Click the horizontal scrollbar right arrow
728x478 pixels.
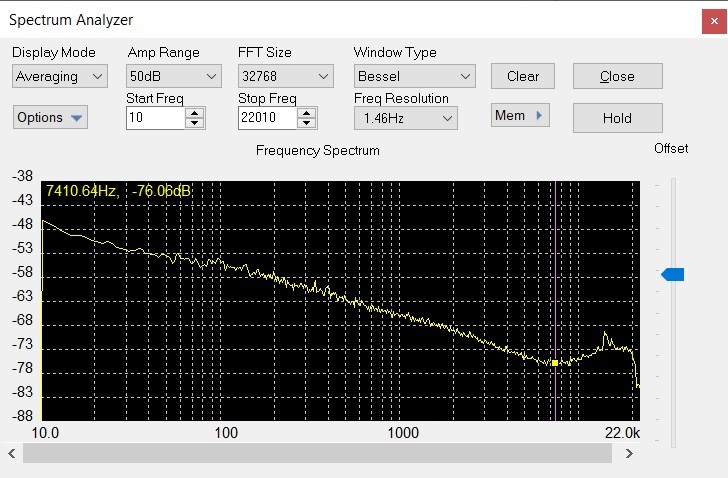tap(628, 454)
